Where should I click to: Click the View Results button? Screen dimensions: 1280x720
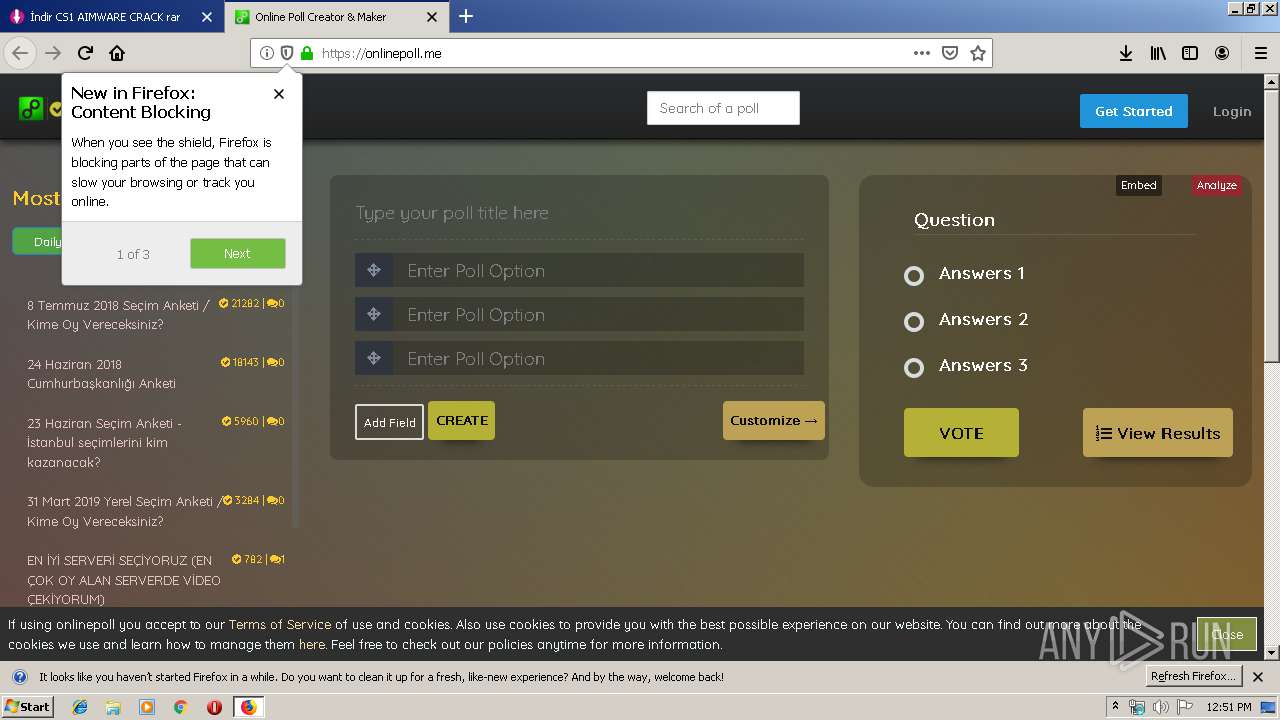(1158, 433)
